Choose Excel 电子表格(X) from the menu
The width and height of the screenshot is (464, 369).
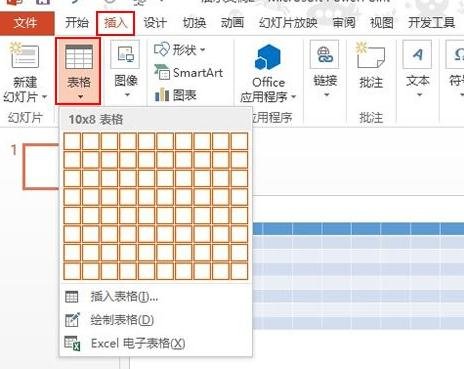[155, 343]
